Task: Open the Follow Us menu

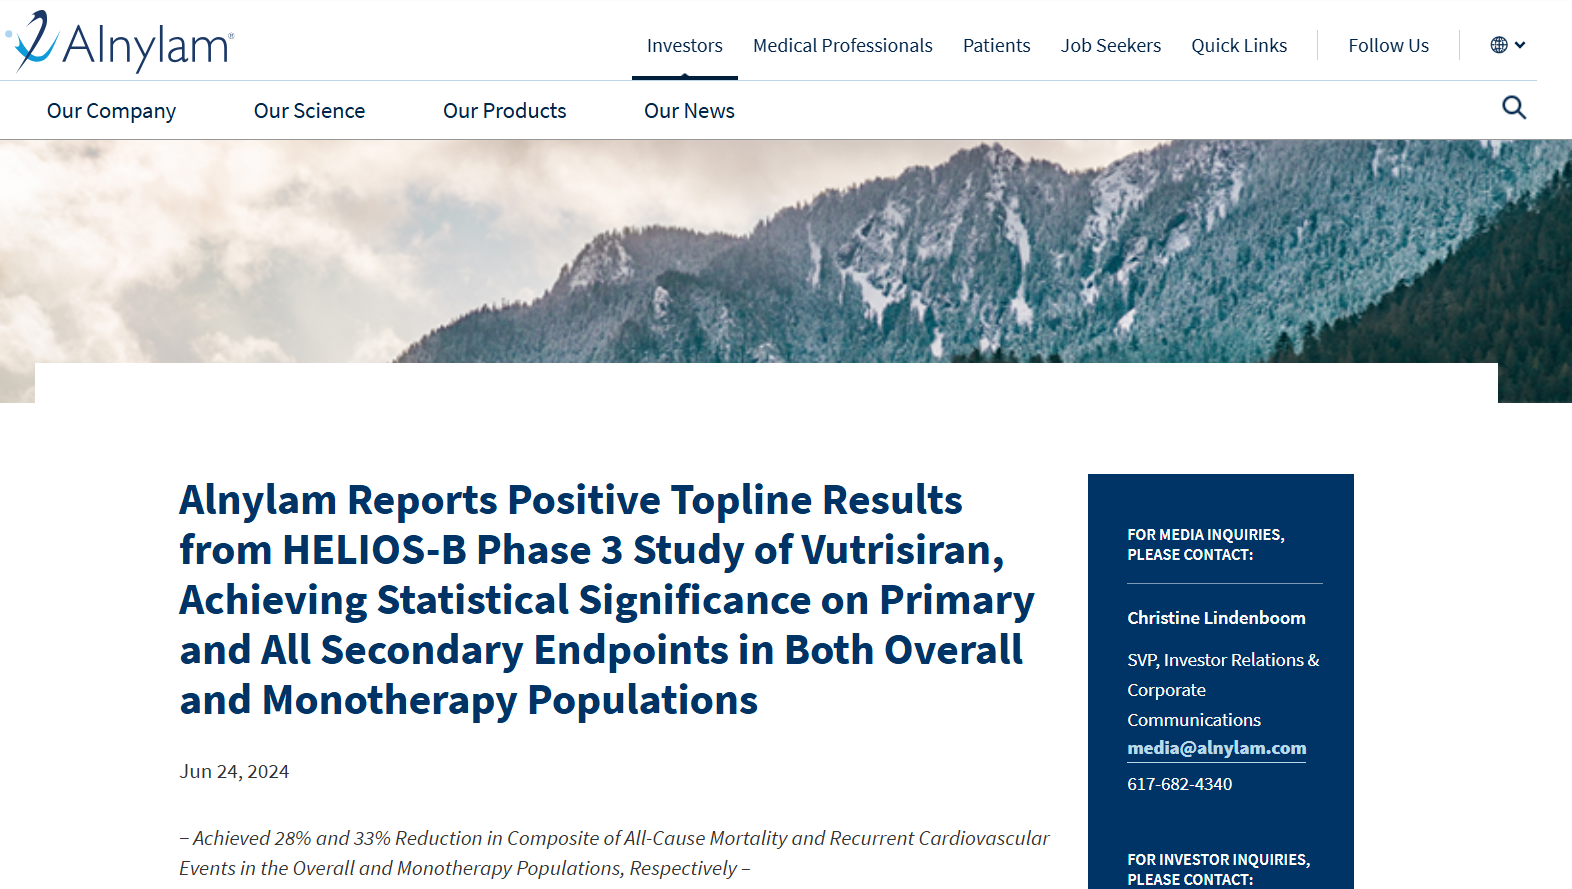Action: (1388, 45)
